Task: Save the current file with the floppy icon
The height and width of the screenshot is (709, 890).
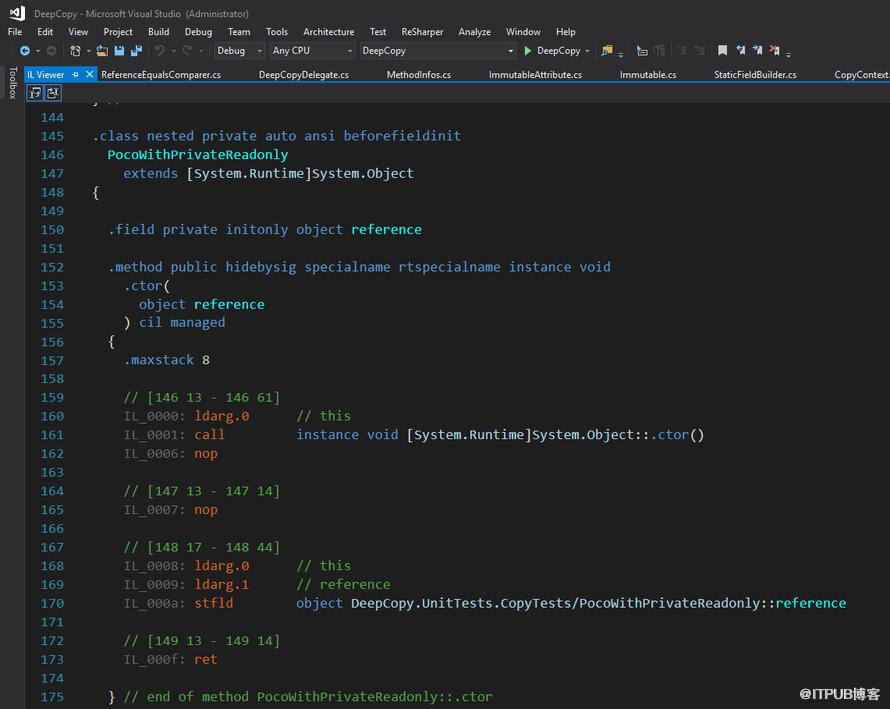Action: pyautogui.click(x=119, y=51)
